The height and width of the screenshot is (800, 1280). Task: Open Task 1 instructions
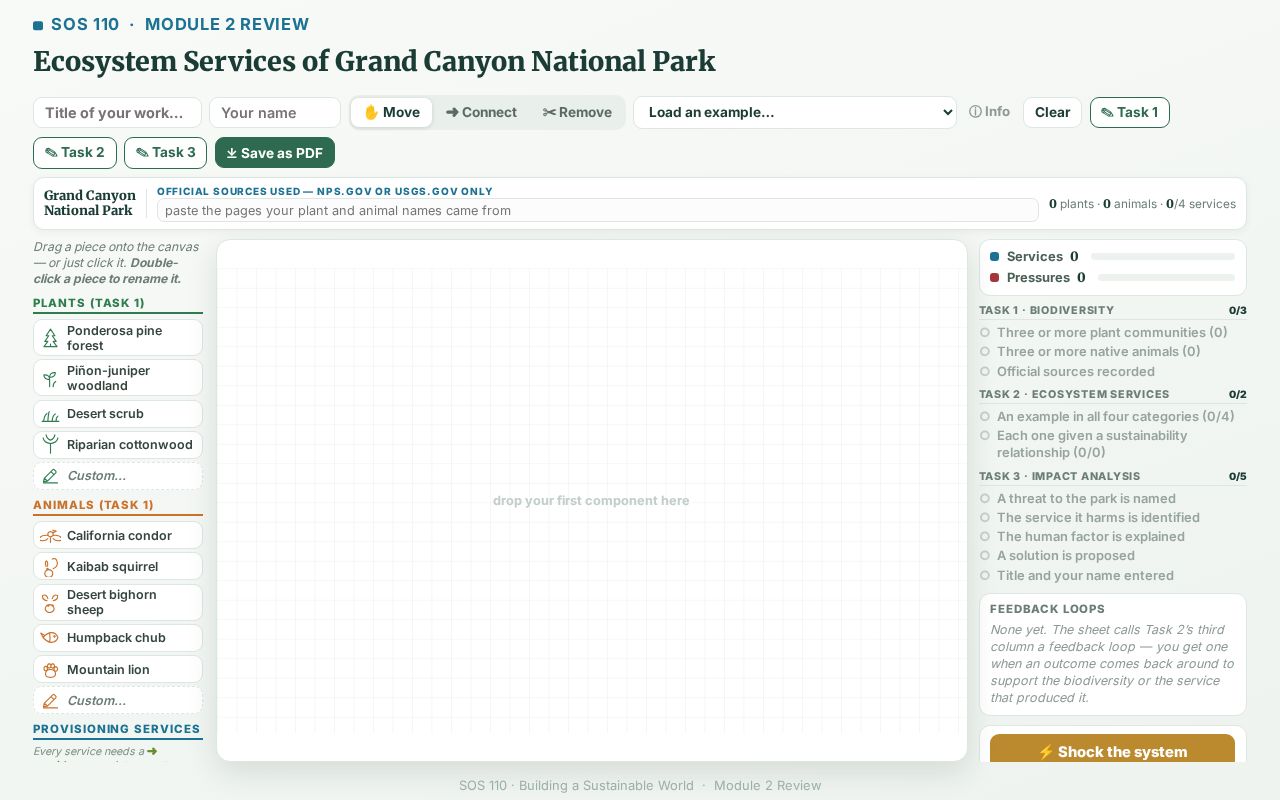[1130, 112]
